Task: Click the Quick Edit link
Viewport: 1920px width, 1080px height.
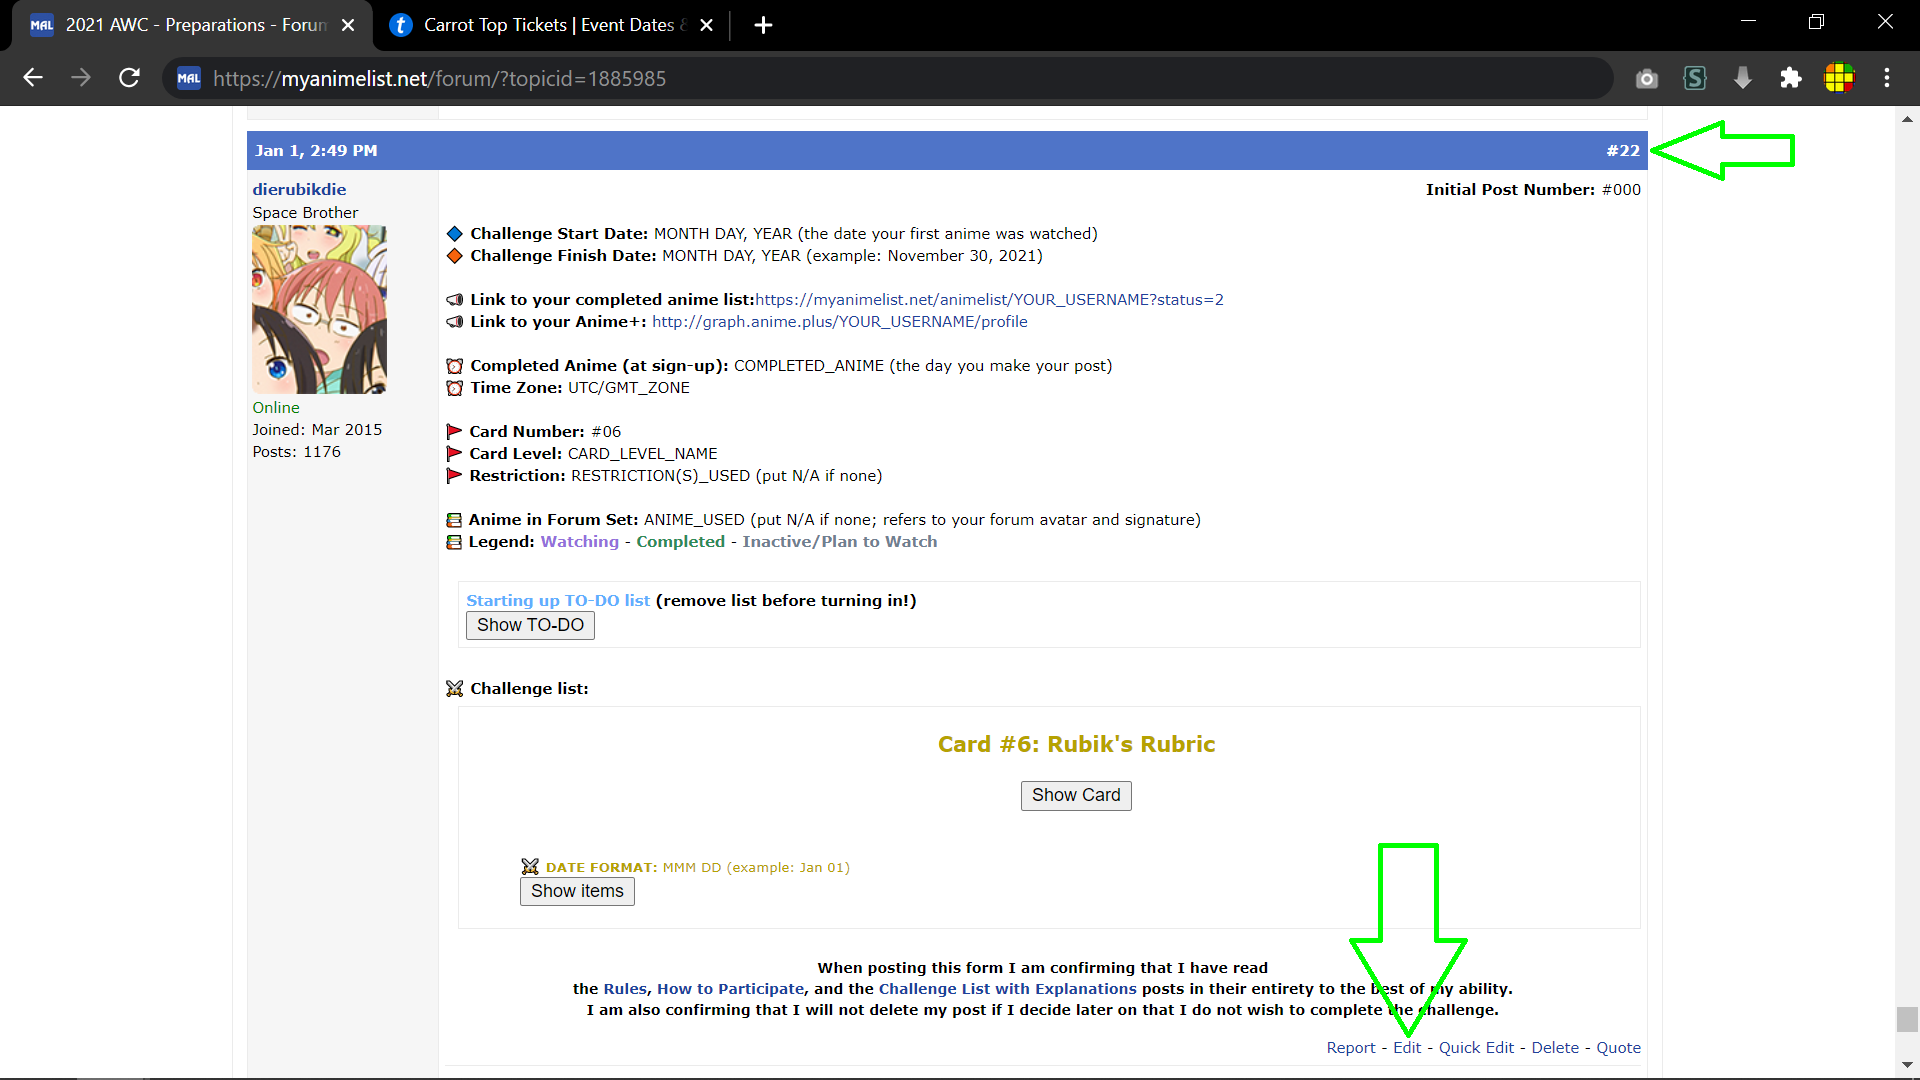Action: pyautogui.click(x=1476, y=1048)
